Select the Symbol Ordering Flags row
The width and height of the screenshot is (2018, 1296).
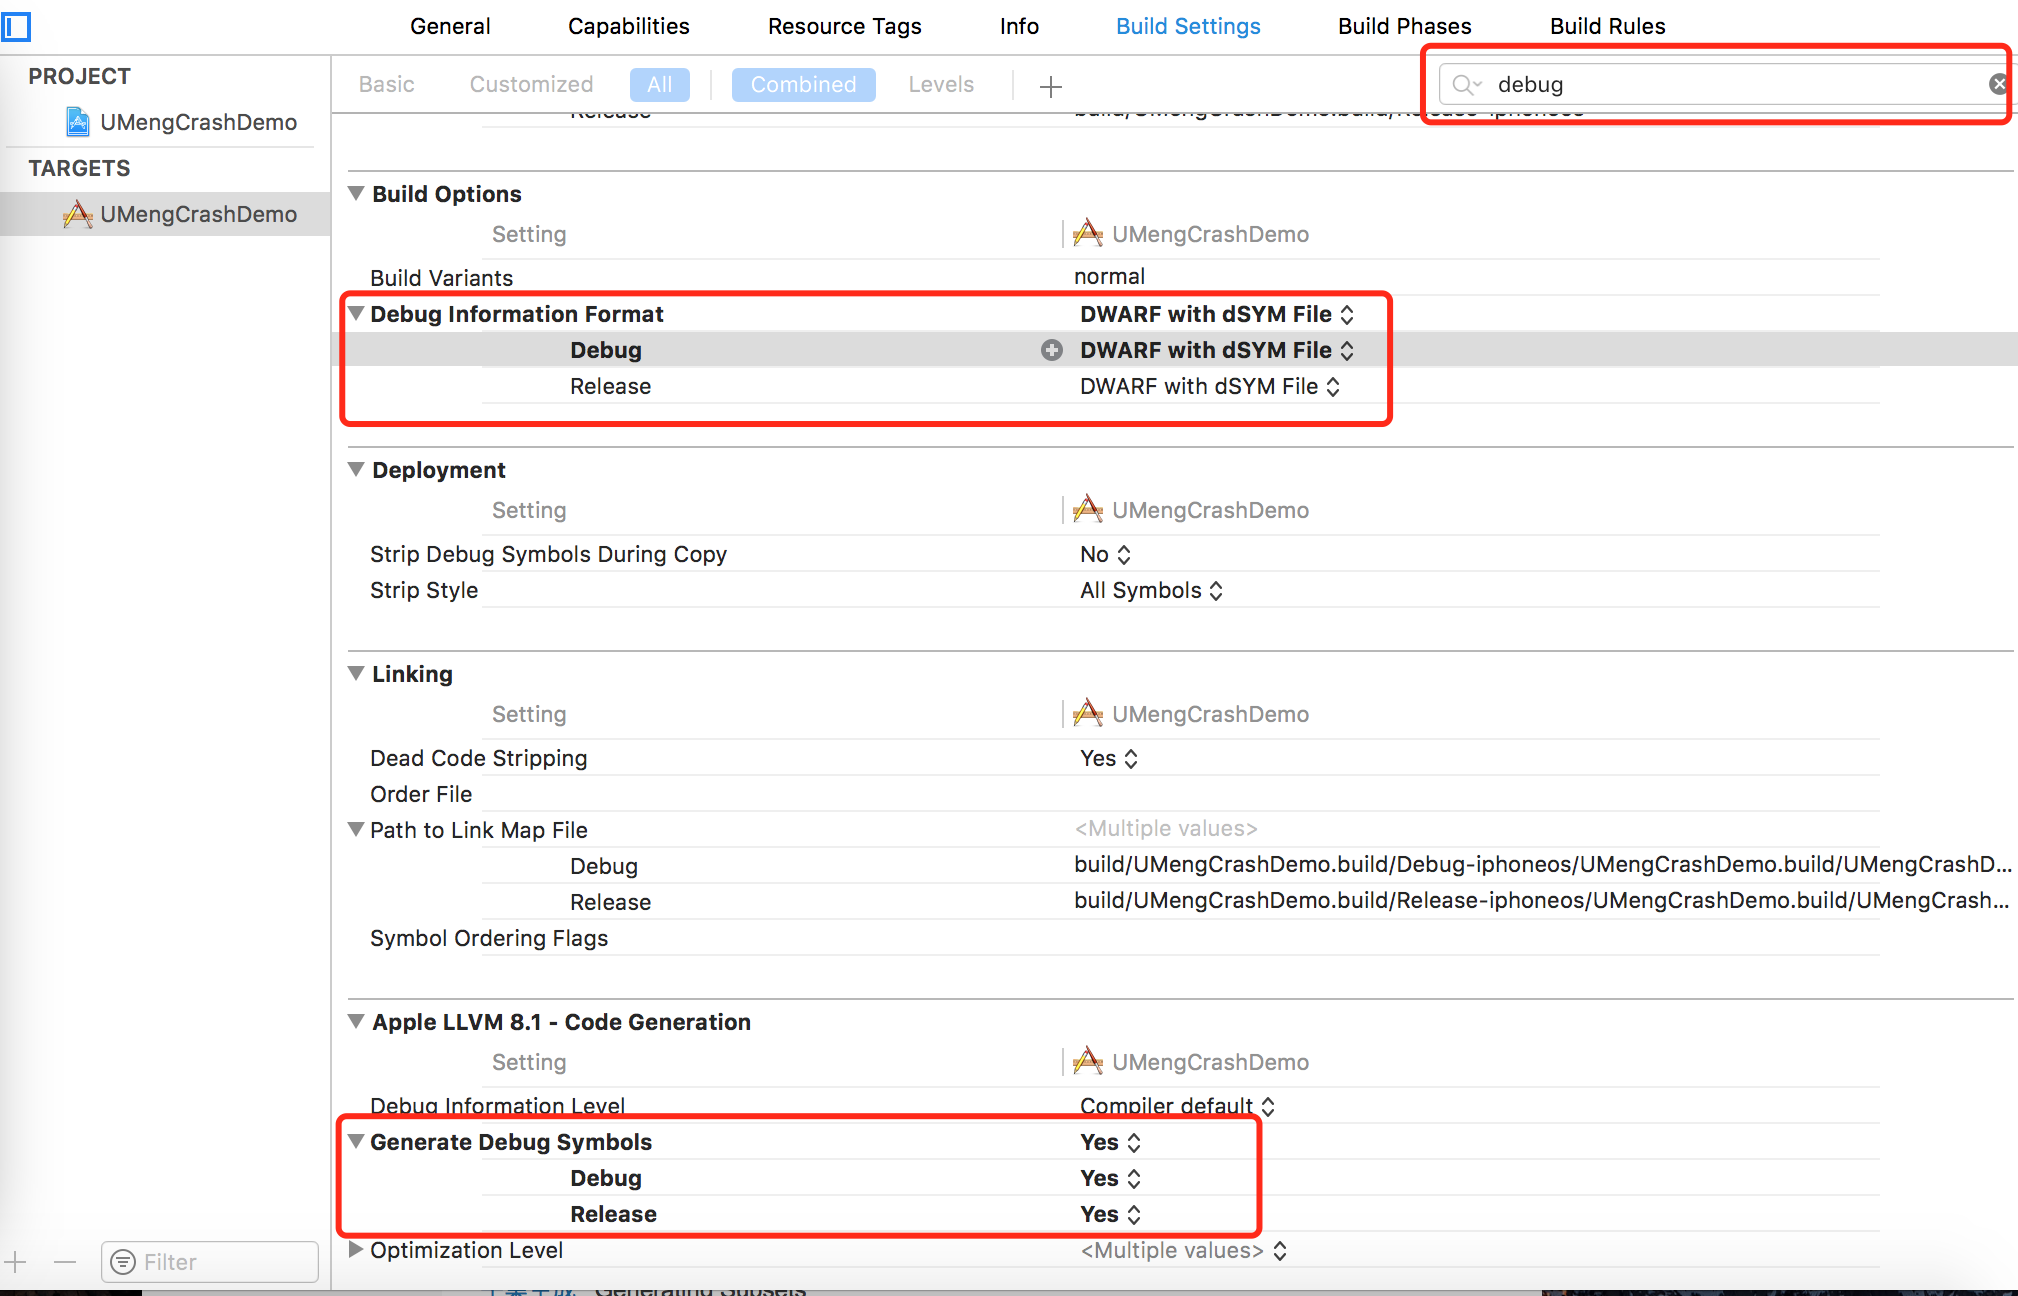(489, 938)
